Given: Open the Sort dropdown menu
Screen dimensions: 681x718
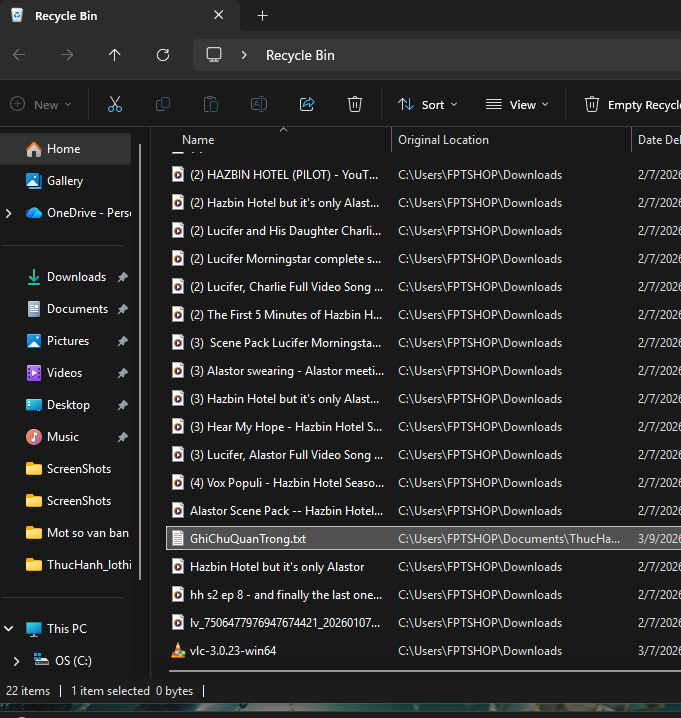Looking at the screenshot, I should (x=428, y=104).
